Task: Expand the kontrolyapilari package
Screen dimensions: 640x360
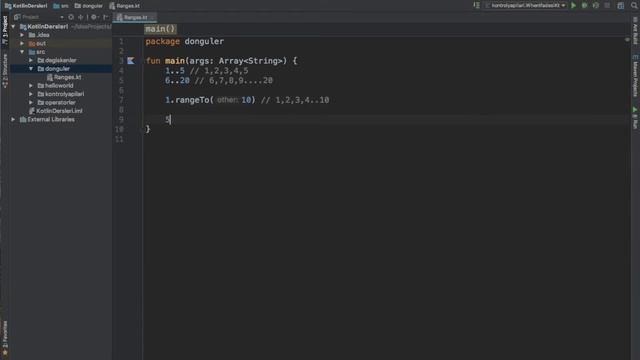Action: (x=31, y=94)
